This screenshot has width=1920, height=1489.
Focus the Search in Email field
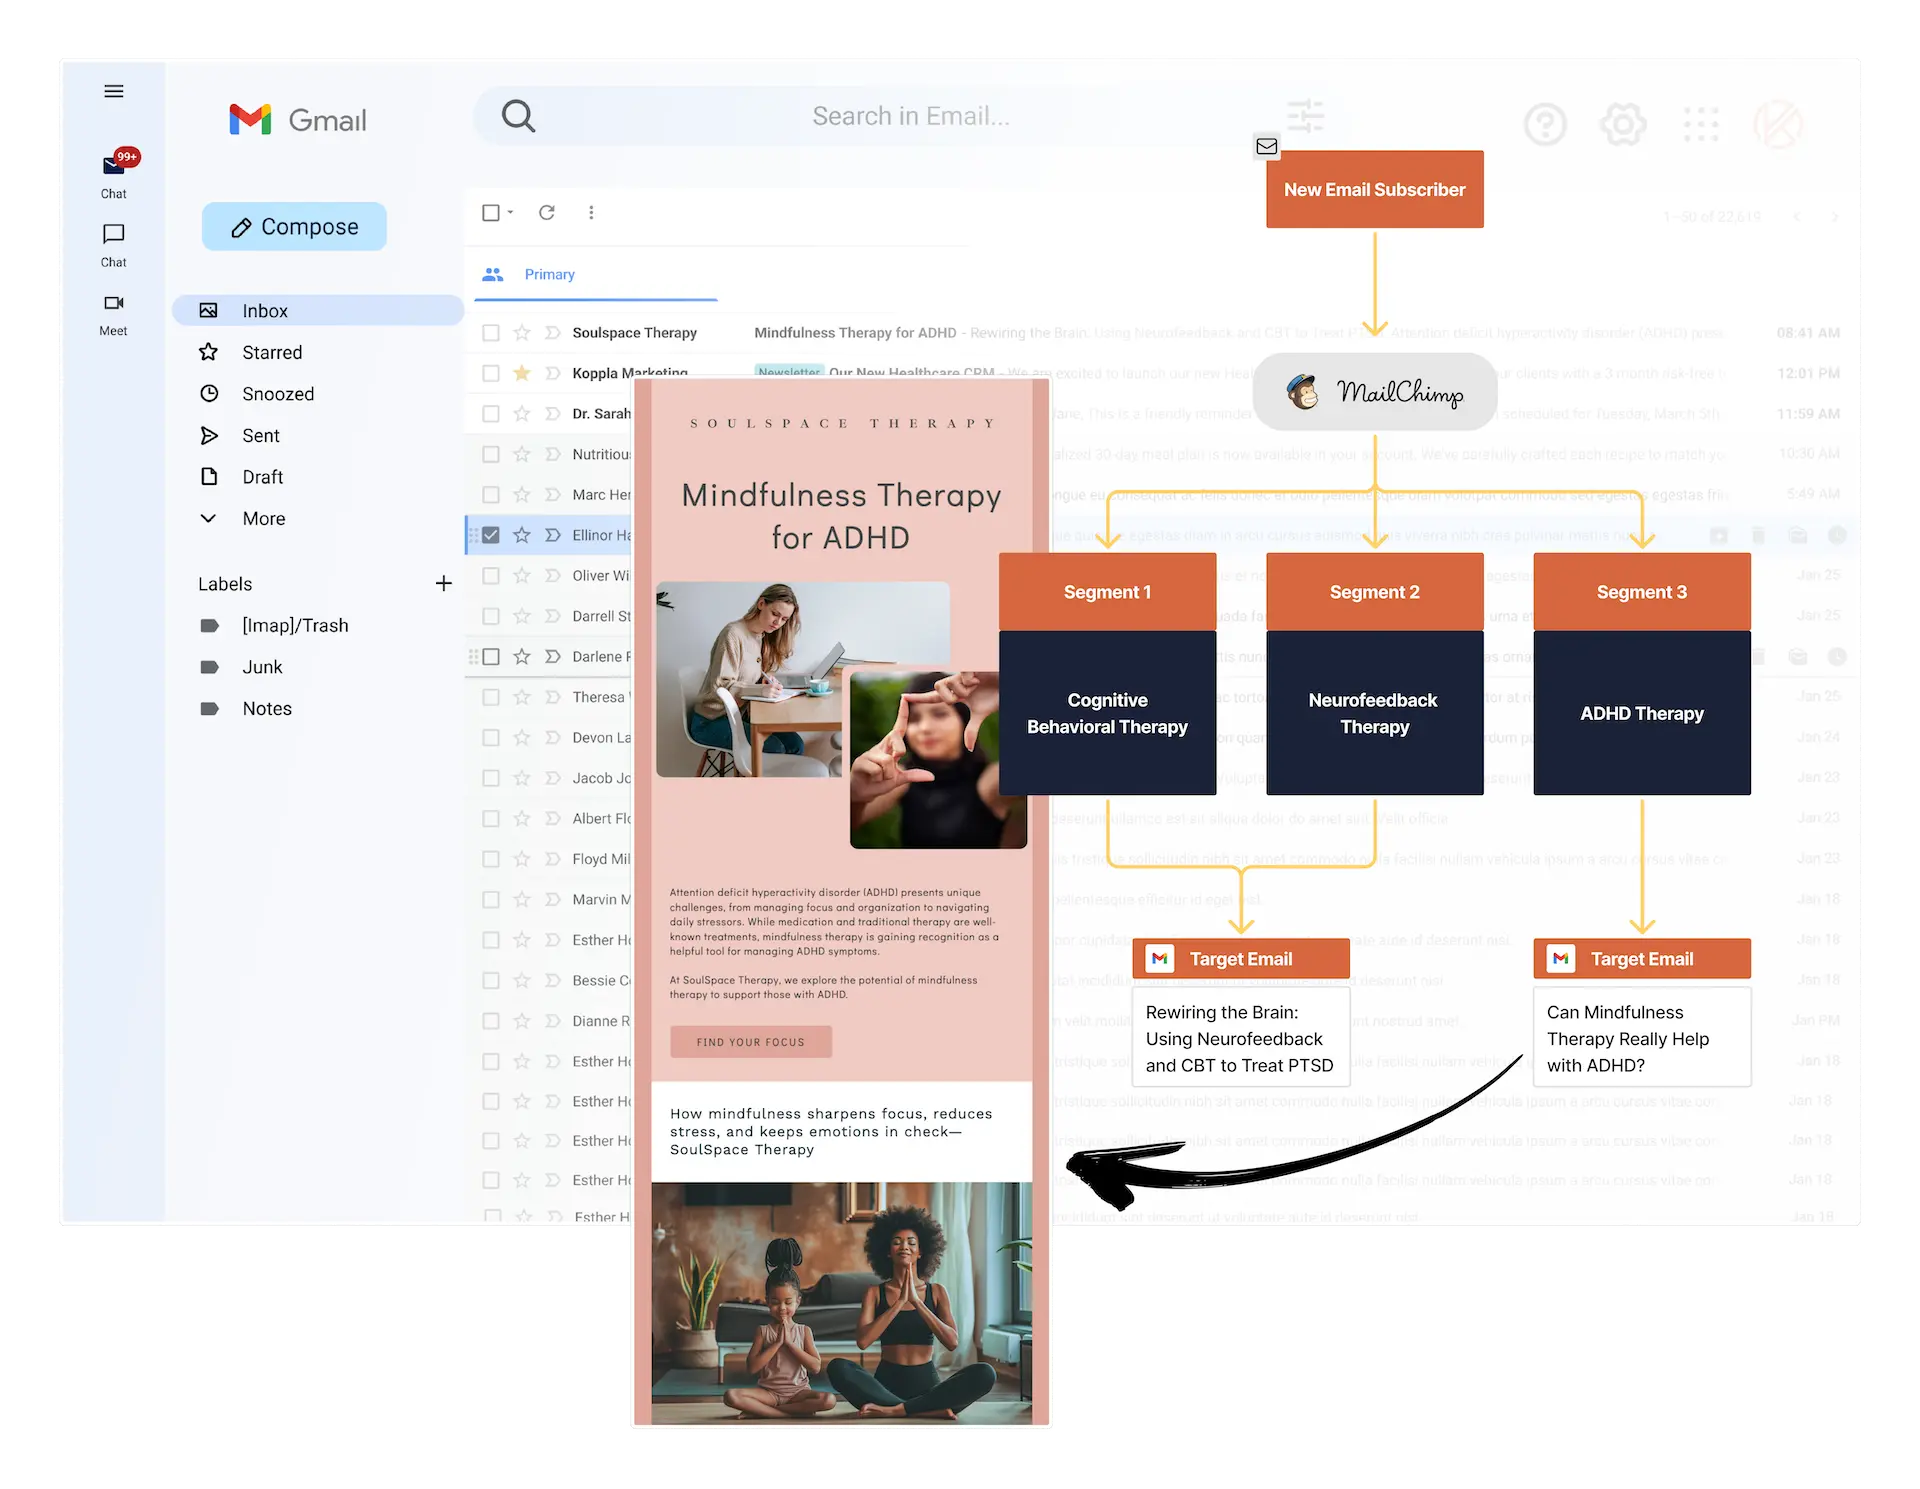click(x=910, y=116)
